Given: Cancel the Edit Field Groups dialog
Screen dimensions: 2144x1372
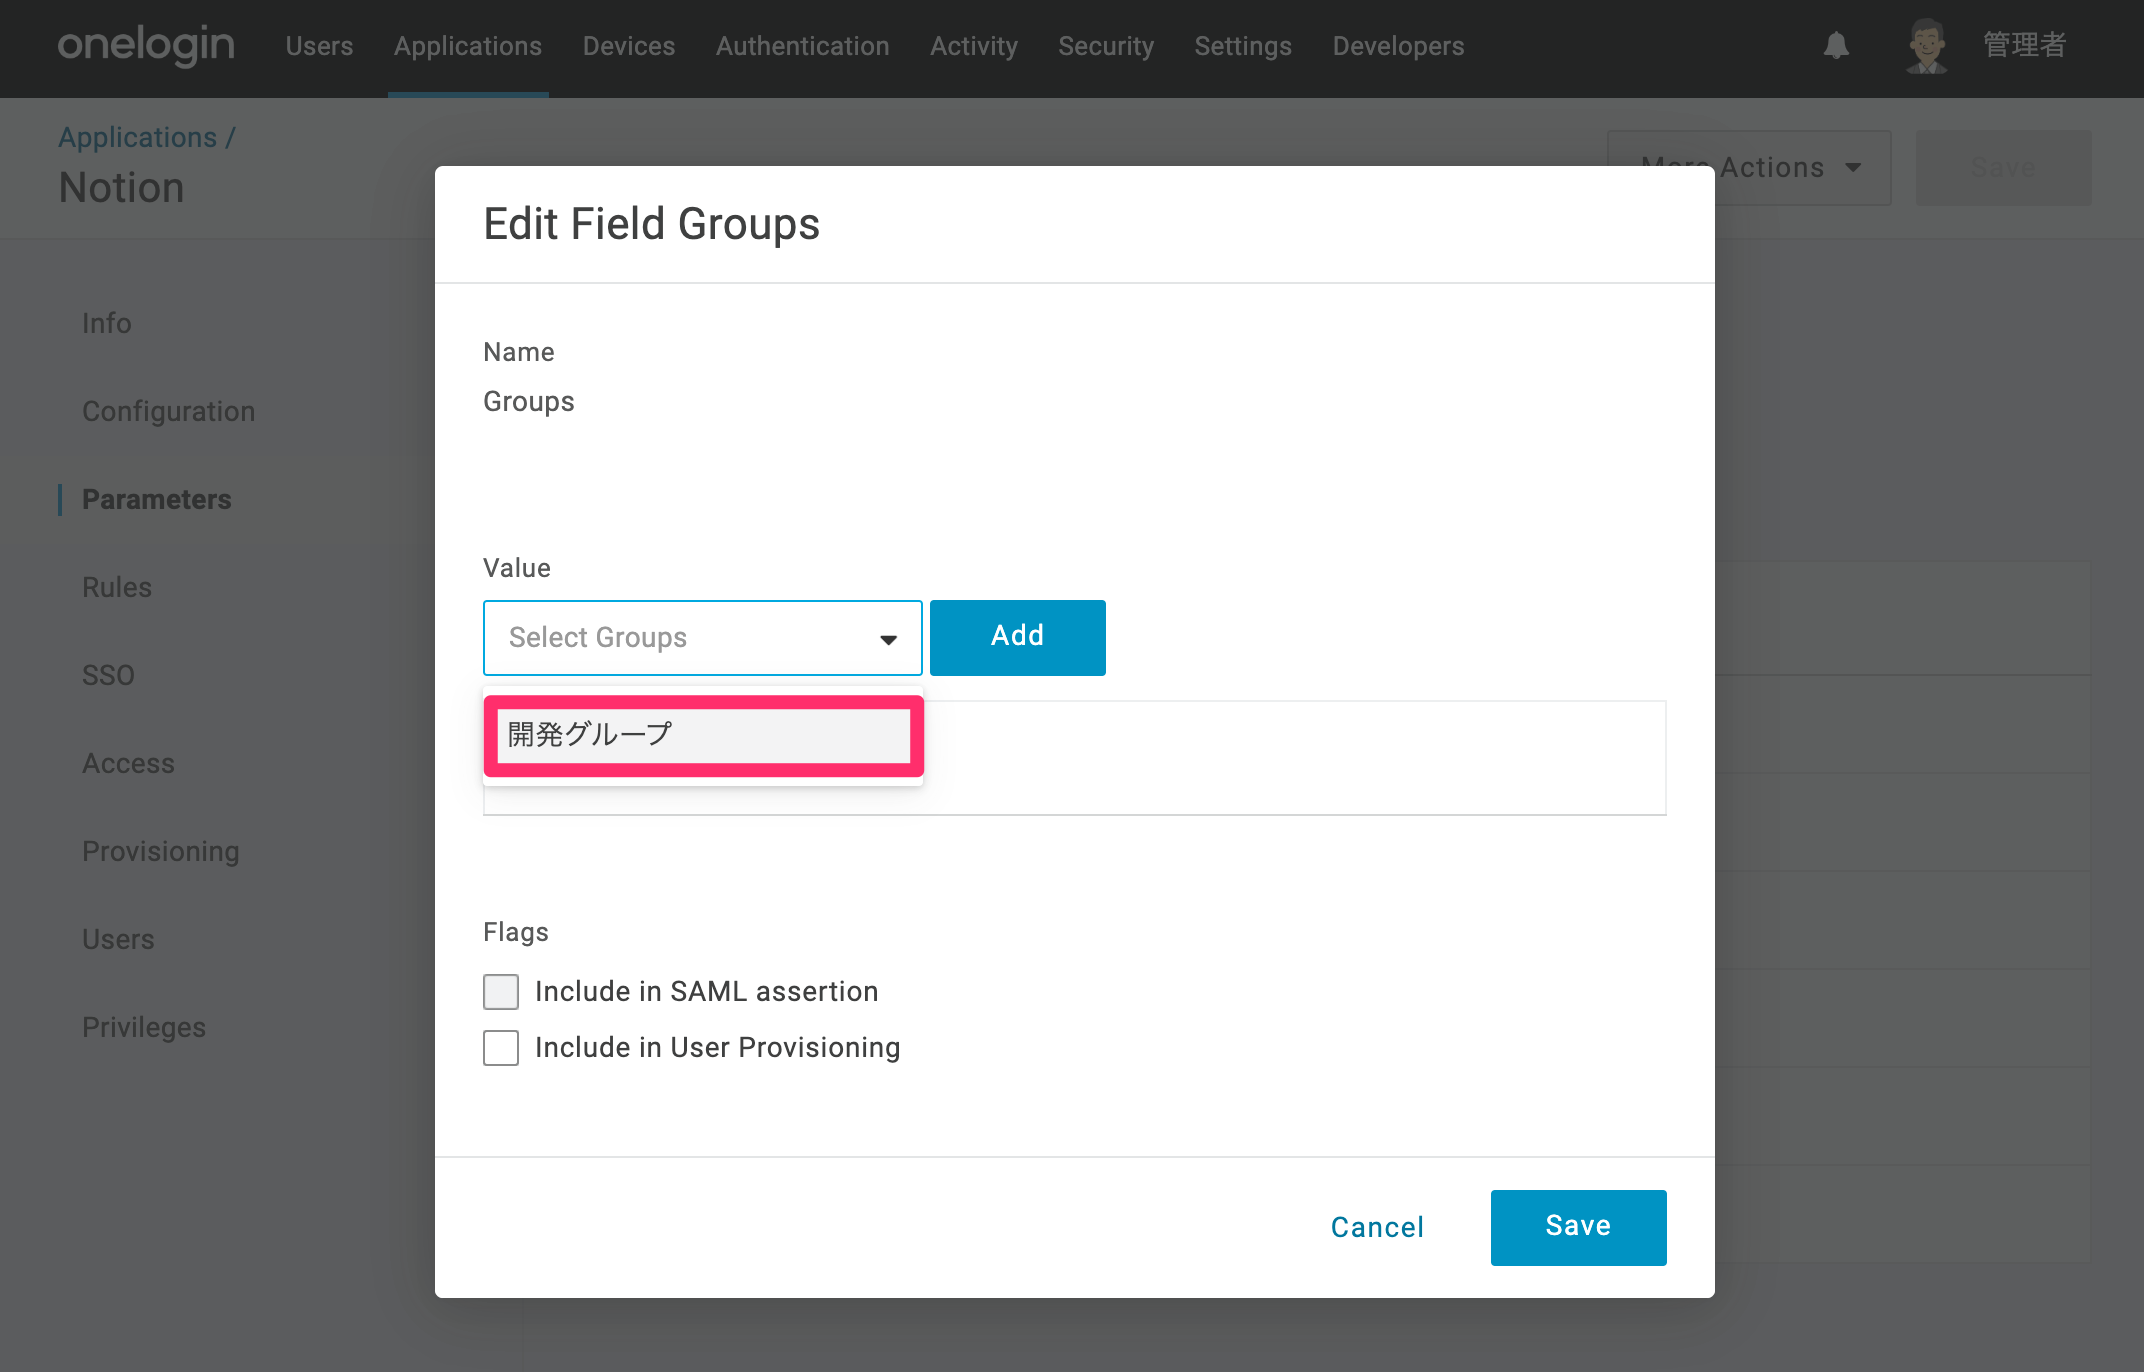Looking at the screenshot, I should pos(1377,1227).
